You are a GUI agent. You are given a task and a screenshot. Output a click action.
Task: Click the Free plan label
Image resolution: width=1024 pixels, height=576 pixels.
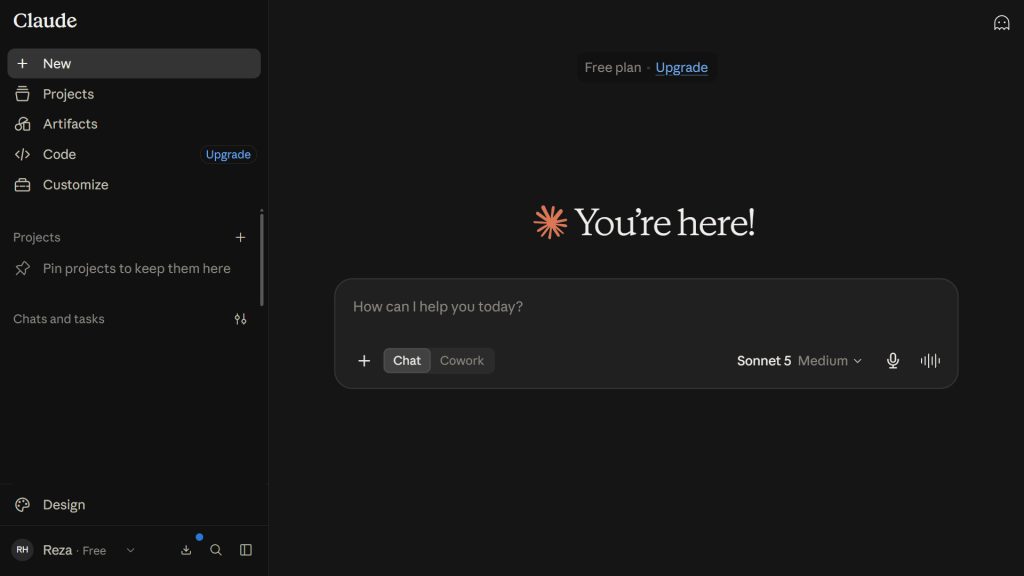coord(613,67)
